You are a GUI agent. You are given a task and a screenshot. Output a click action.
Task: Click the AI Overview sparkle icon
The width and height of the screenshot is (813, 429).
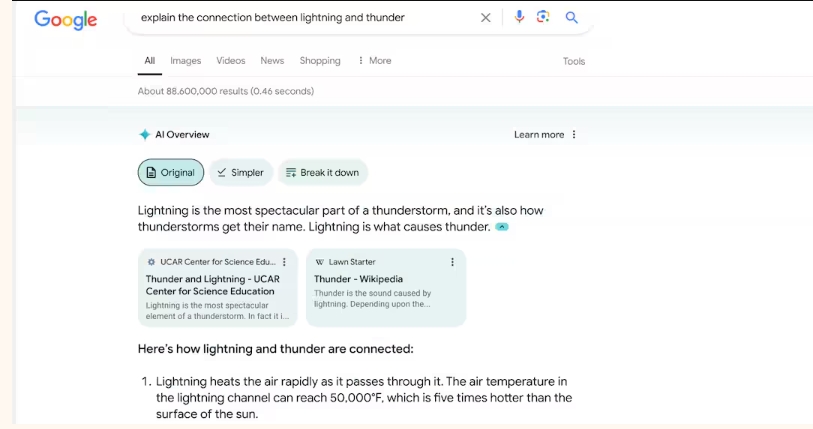[x=144, y=135]
